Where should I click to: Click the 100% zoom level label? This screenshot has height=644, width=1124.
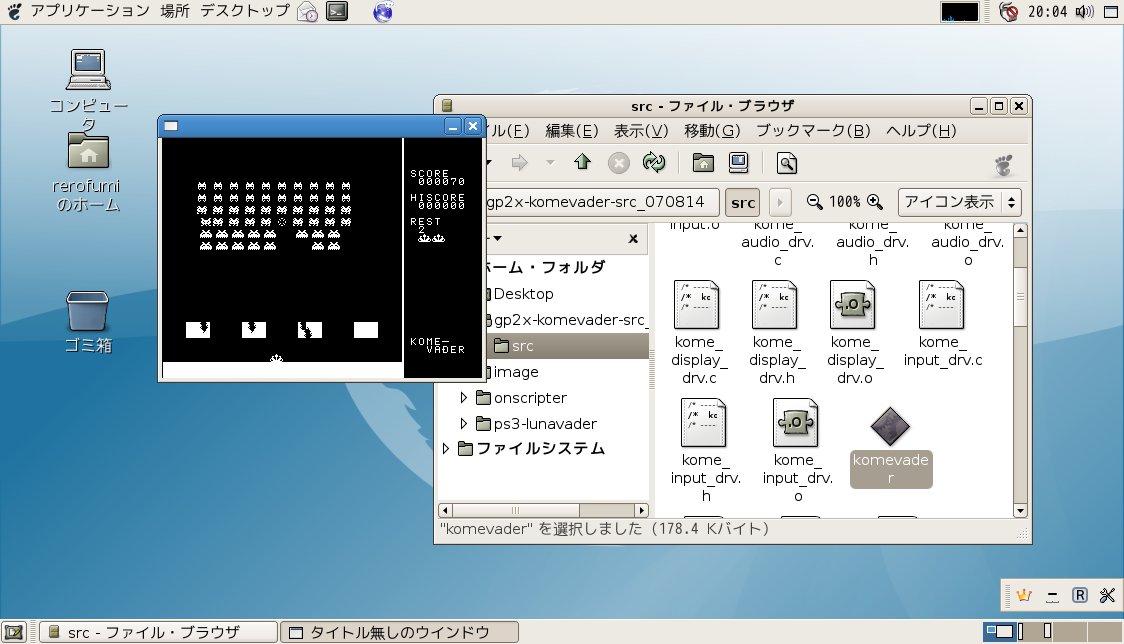pyautogui.click(x=844, y=202)
